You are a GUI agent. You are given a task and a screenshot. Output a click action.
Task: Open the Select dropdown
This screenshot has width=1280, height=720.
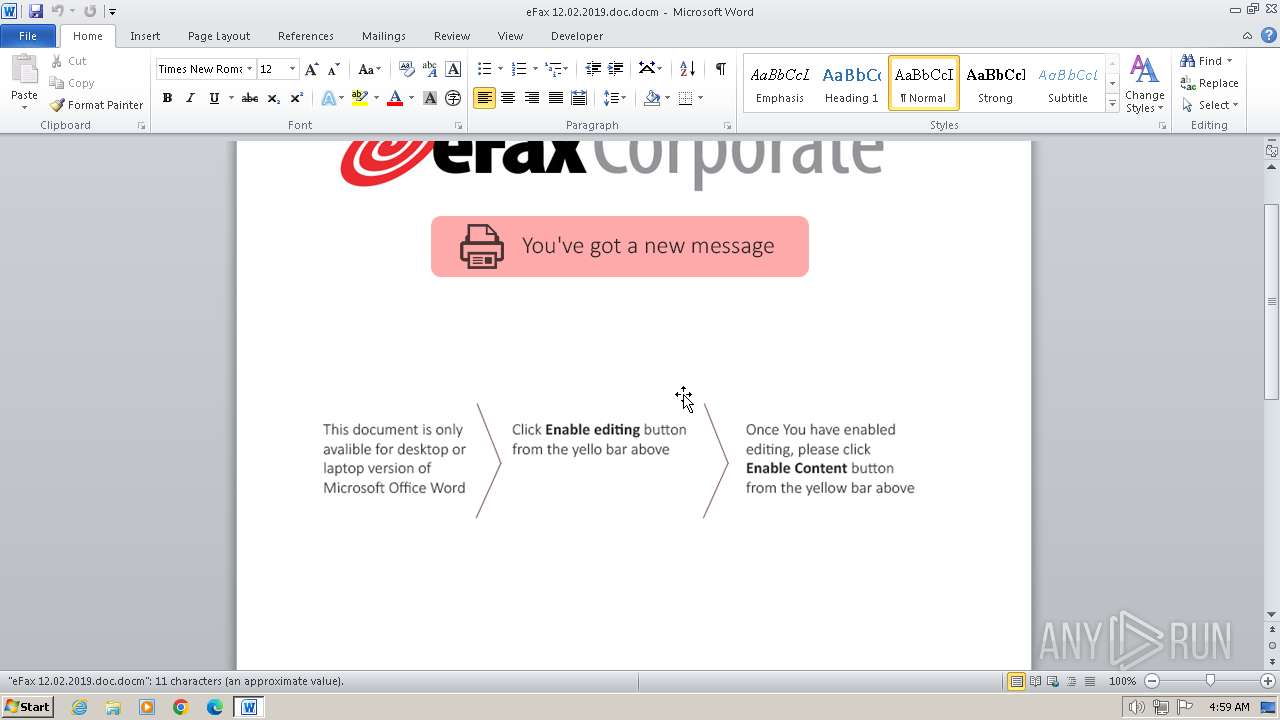coord(1210,105)
